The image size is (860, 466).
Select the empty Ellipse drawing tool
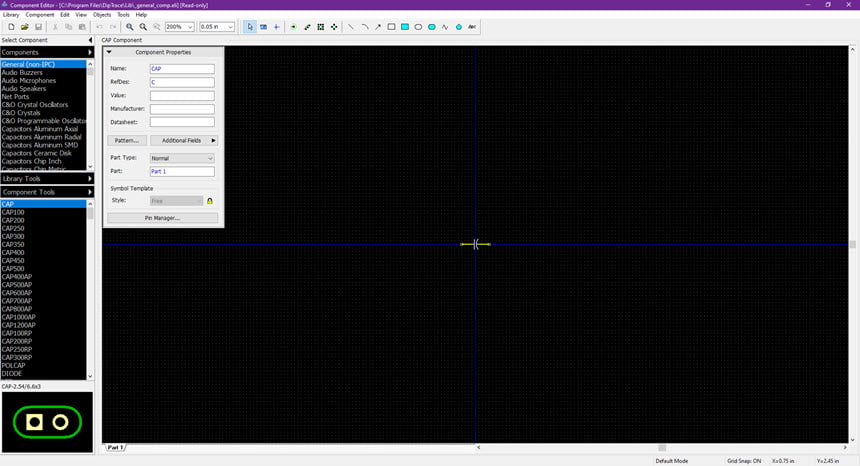click(418, 27)
